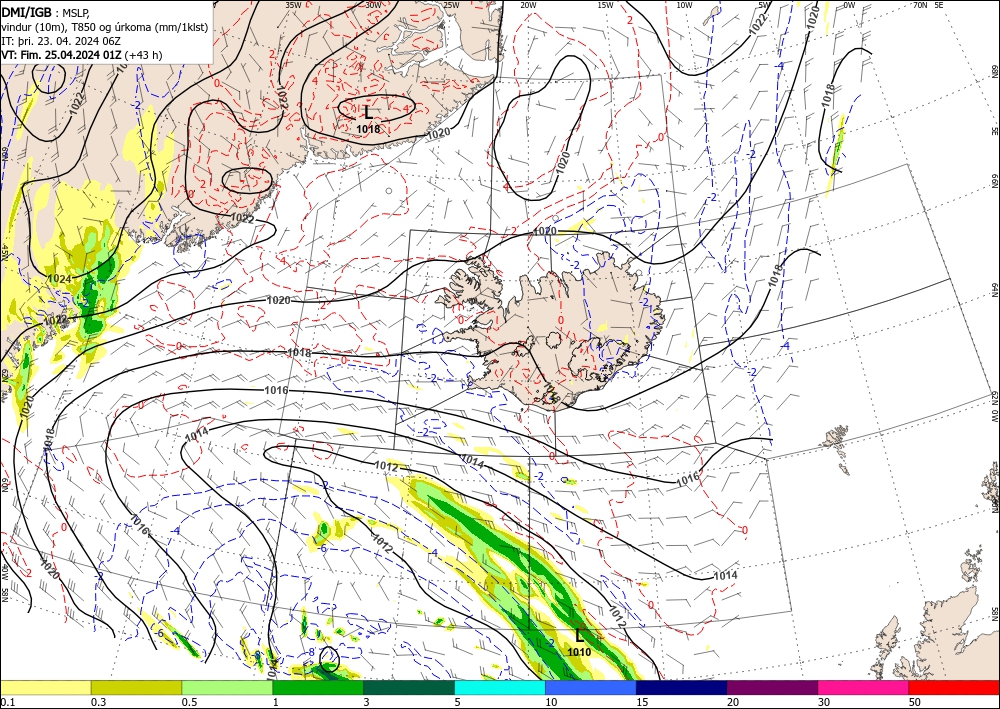Click the 30W longitude label

click(x=373, y=5)
